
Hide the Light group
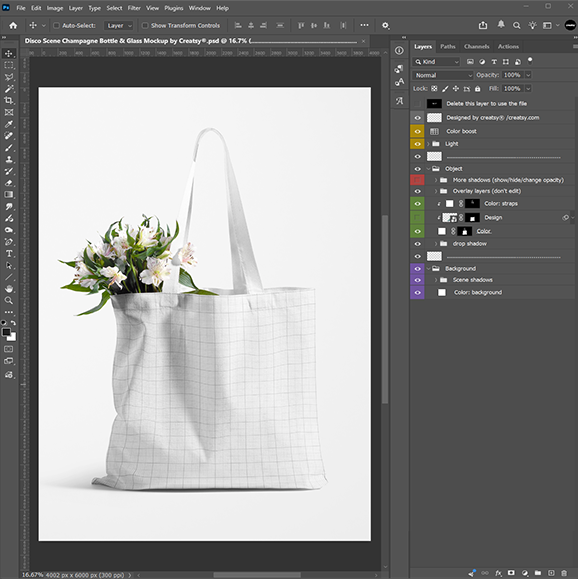tap(417, 144)
